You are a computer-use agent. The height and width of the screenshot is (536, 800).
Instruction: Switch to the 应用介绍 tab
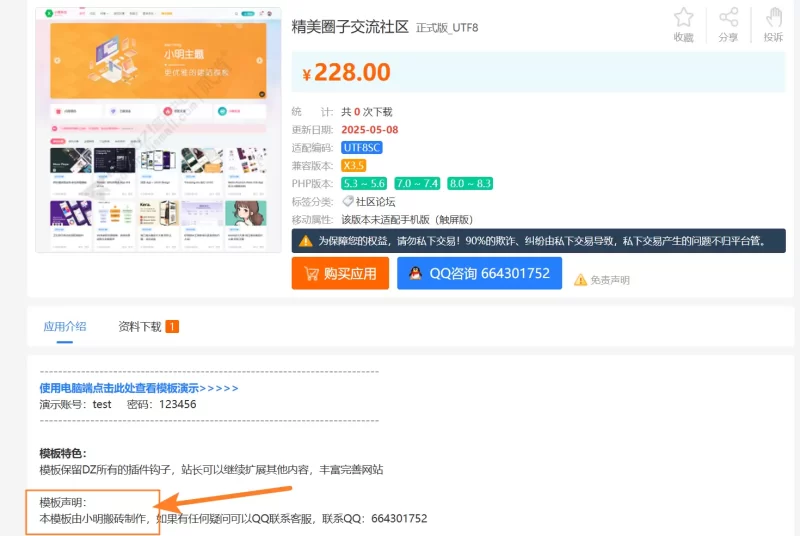[65, 326]
